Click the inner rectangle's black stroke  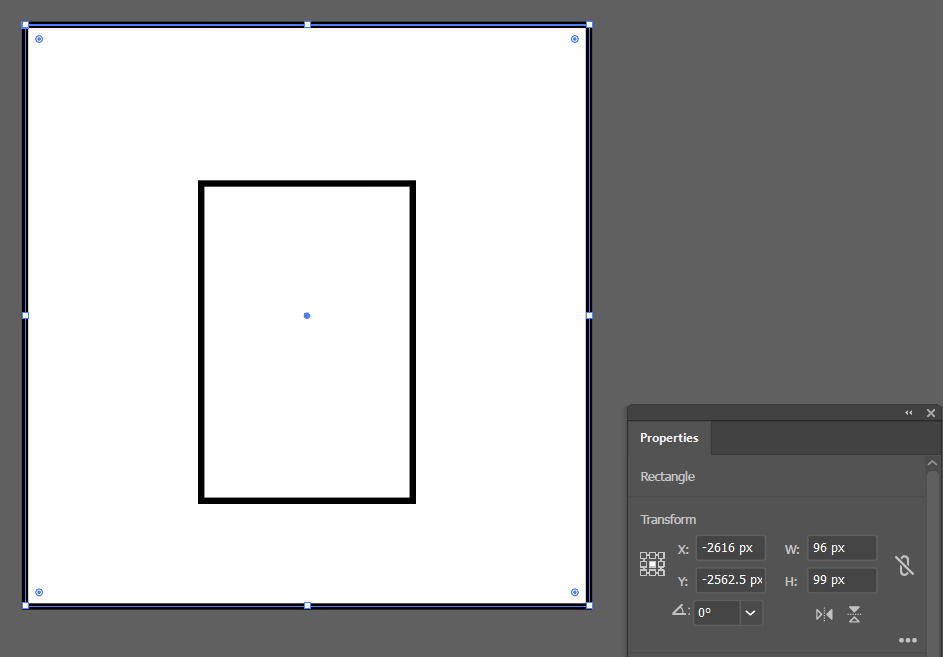click(x=307, y=184)
